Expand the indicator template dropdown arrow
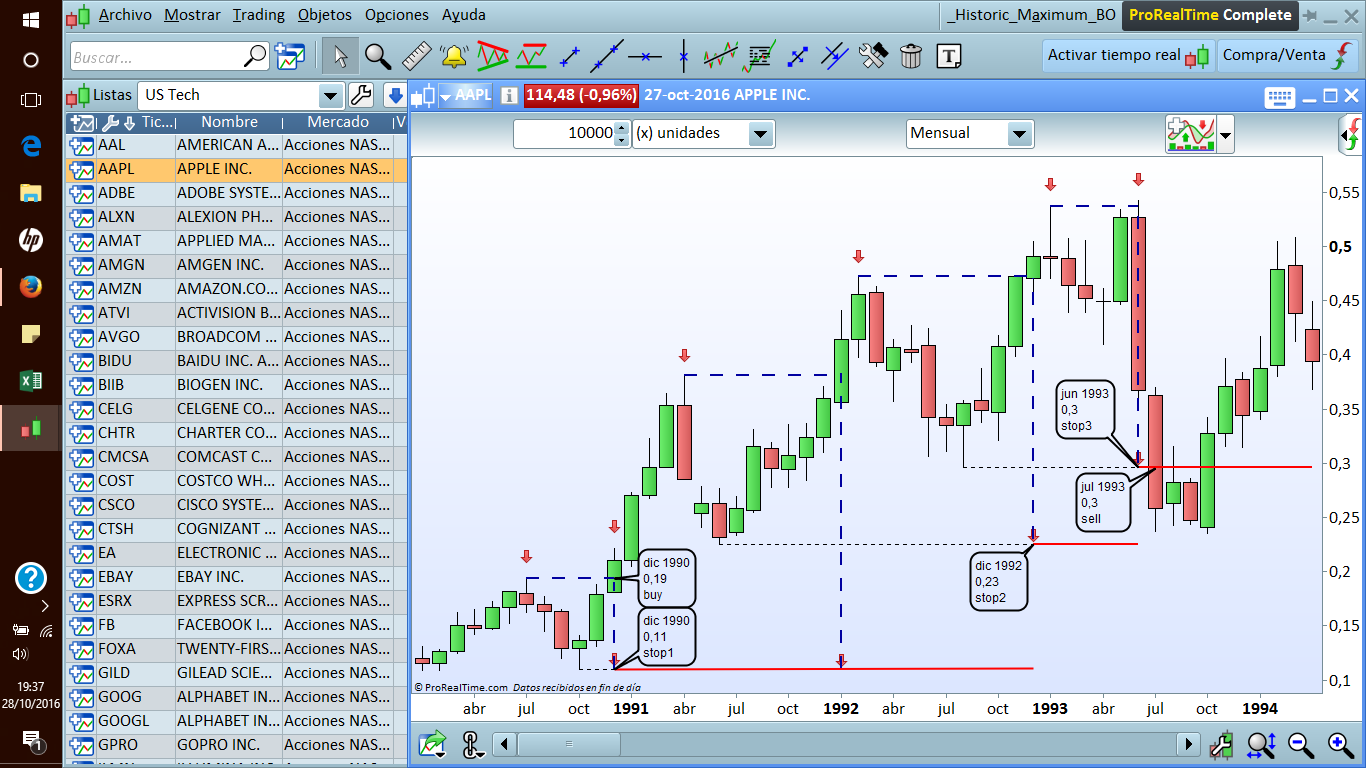The image size is (1366, 768). pos(1225,134)
